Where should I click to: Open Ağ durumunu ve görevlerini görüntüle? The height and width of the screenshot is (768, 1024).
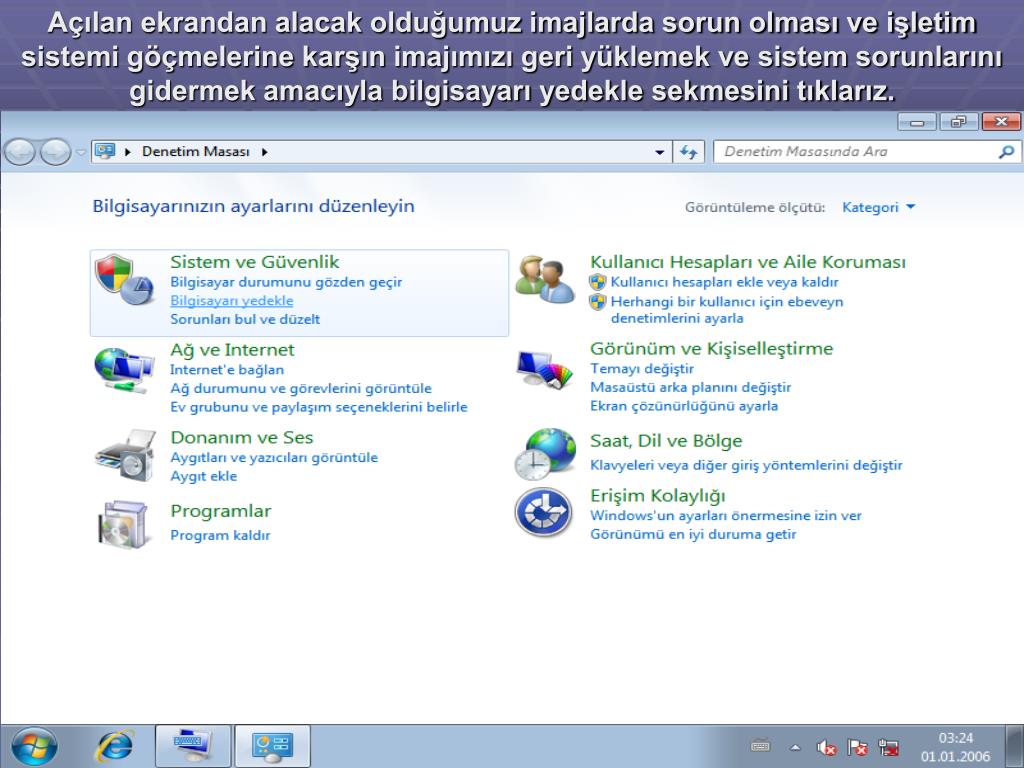tap(301, 389)
